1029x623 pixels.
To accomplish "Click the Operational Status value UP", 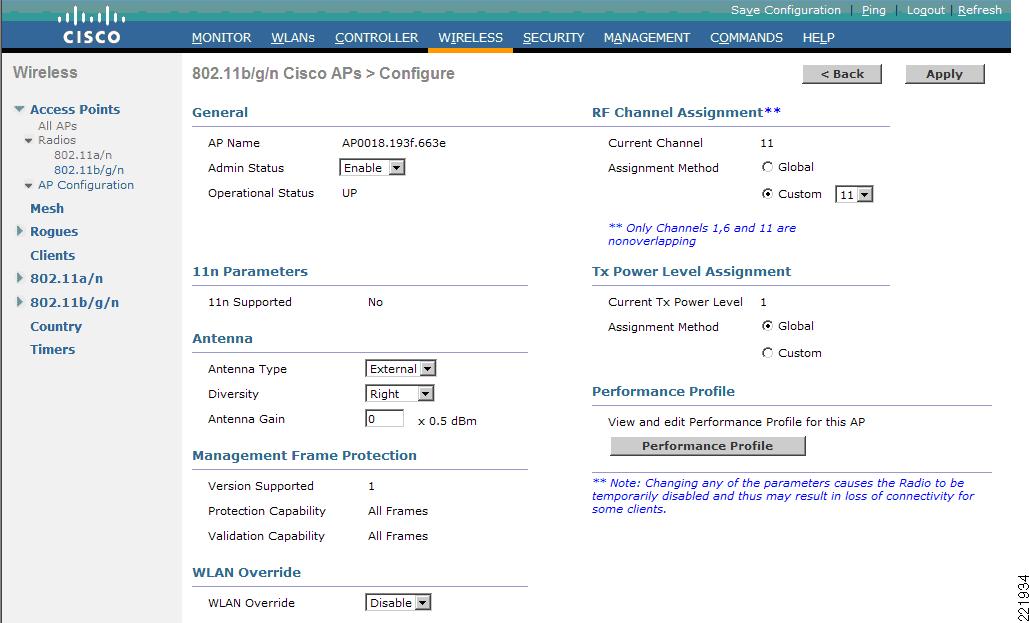I will (350, 193).
